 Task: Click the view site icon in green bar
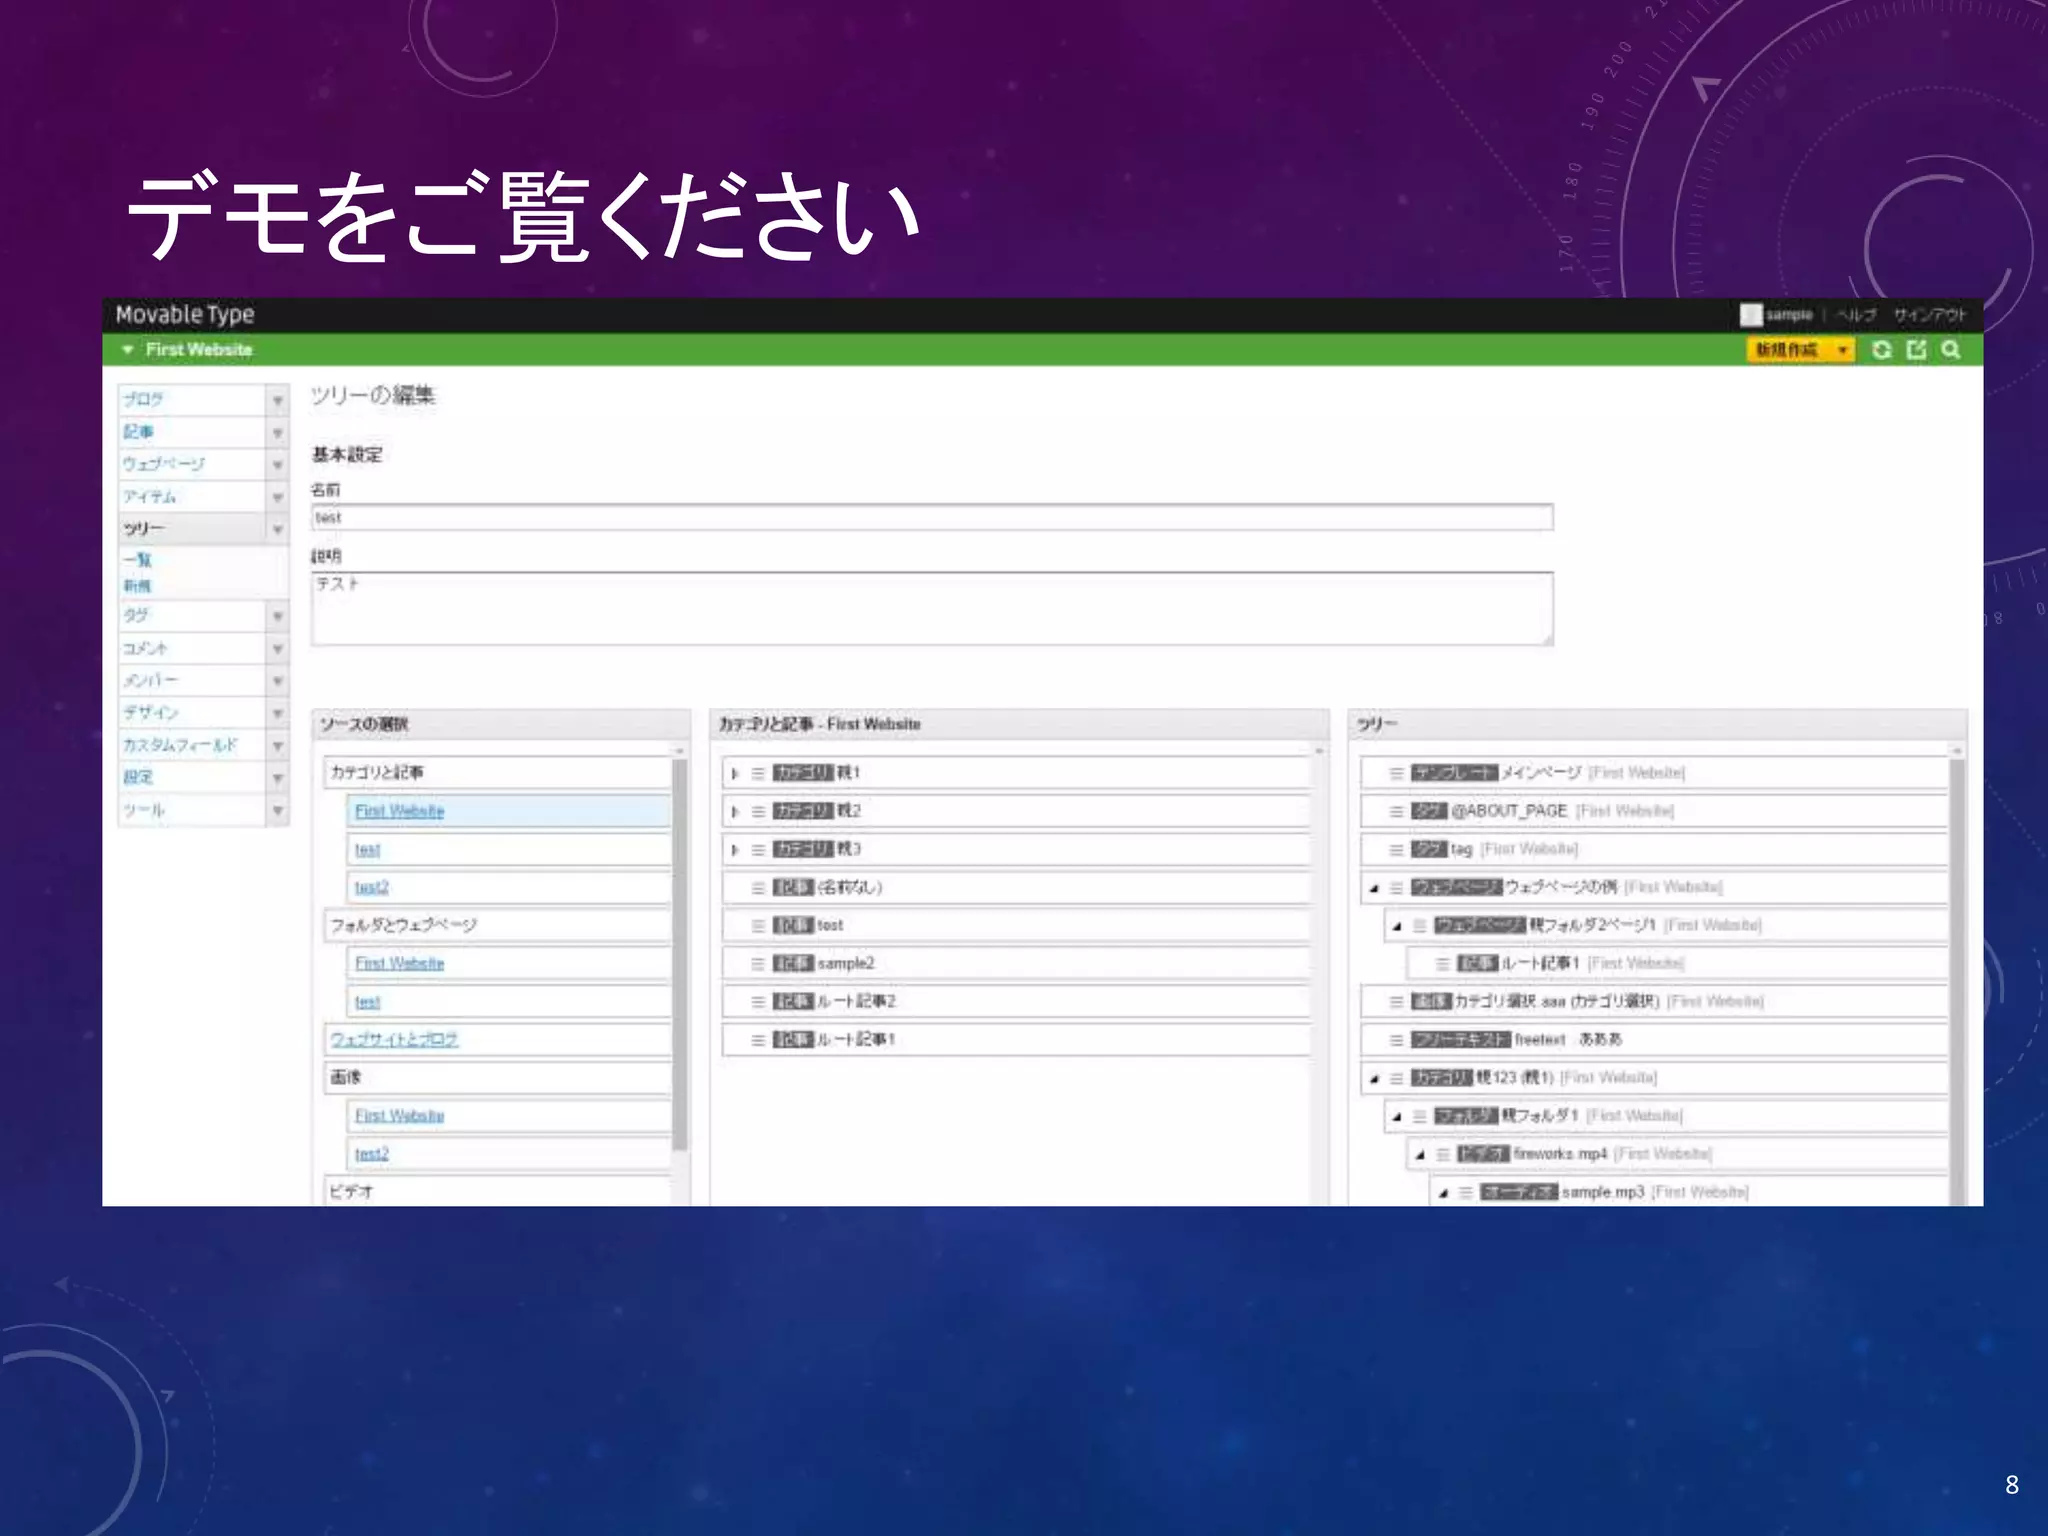pyautogui.click(x=1916, y=349)
